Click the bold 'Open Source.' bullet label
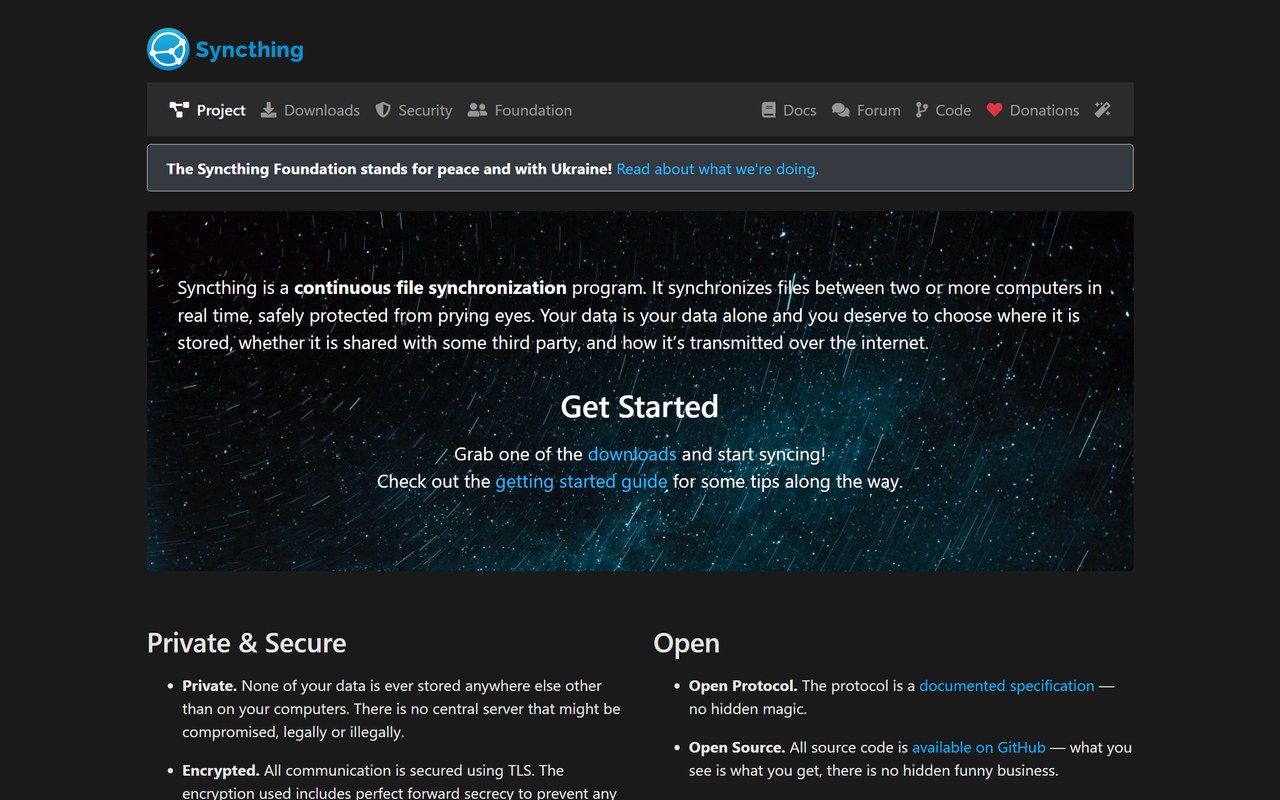This screenshot has width=1280, height=800. coord(737,747)
